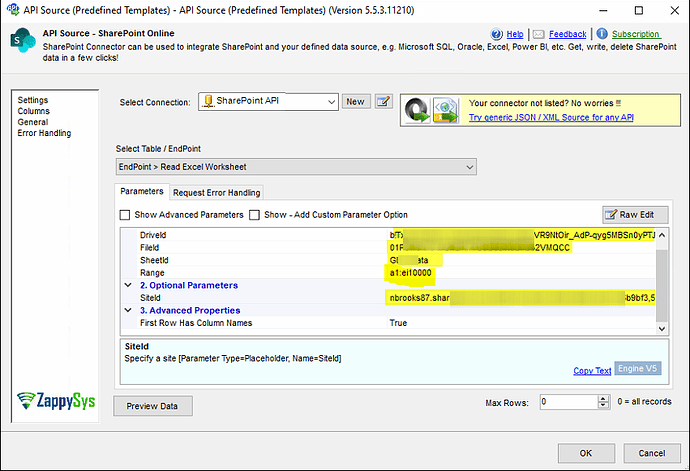This screenshot has height=471, width=690.
Task: Open the Subscription link
Action: click(635, 34)
